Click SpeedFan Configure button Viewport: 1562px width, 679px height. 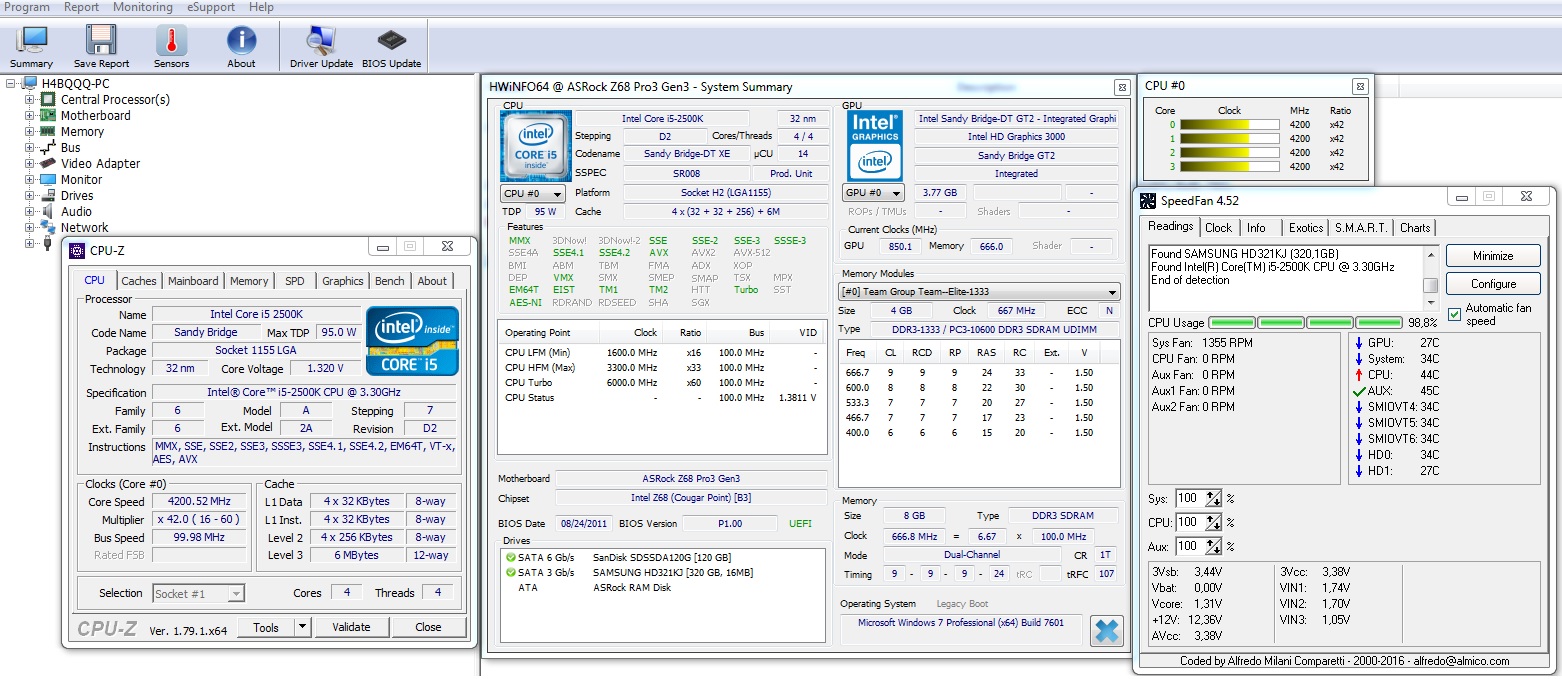[1493, 284]
